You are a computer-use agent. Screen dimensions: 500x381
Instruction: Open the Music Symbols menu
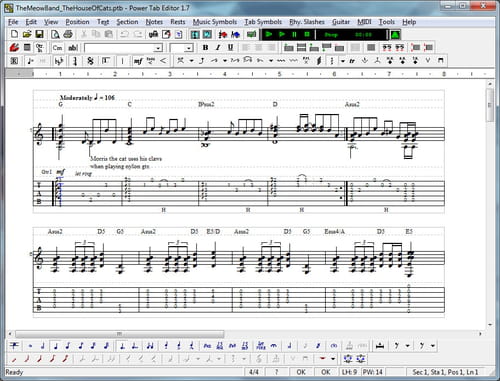[215, 22]
